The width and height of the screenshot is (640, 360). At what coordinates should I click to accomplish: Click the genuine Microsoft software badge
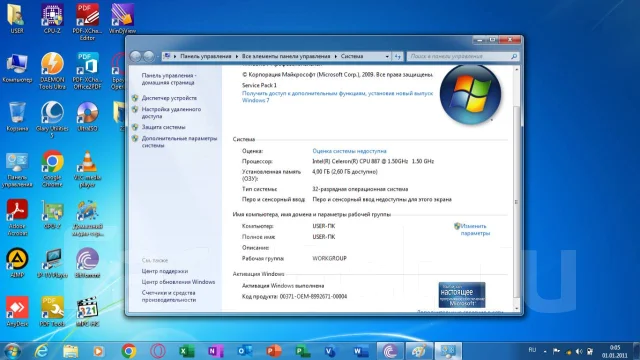462,295
